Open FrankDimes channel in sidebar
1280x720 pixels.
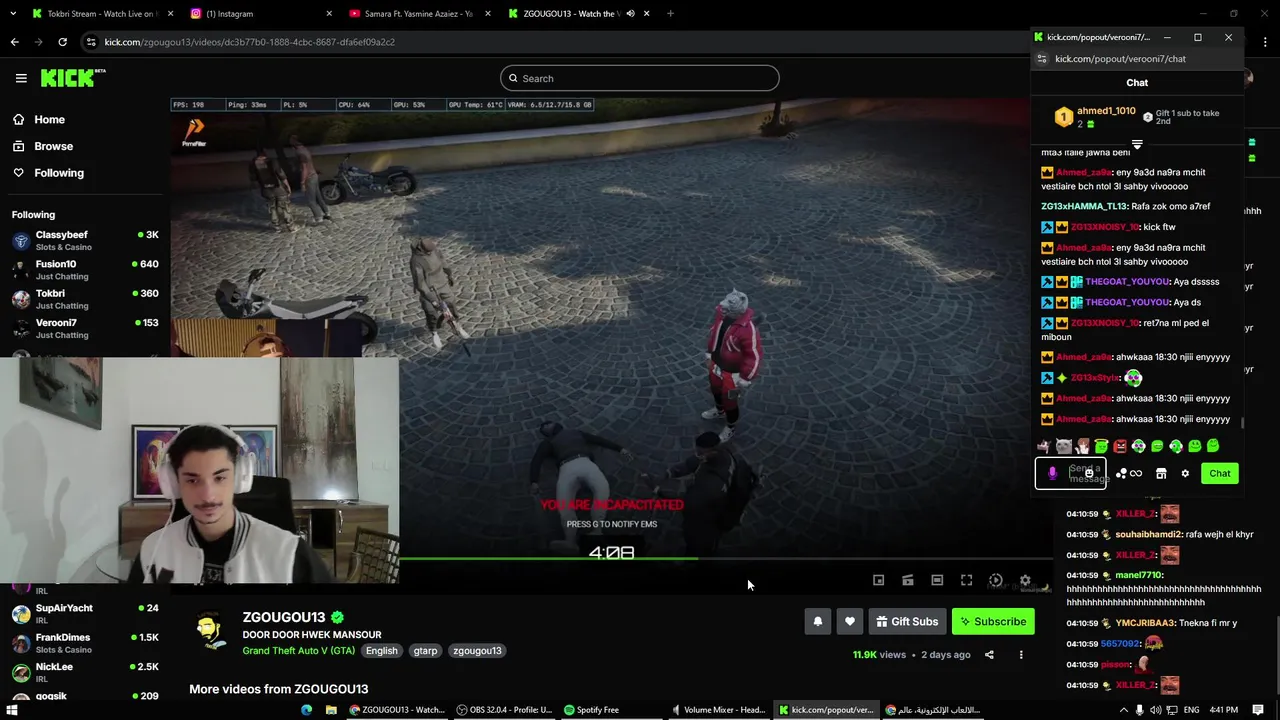[x=85, y=643]
